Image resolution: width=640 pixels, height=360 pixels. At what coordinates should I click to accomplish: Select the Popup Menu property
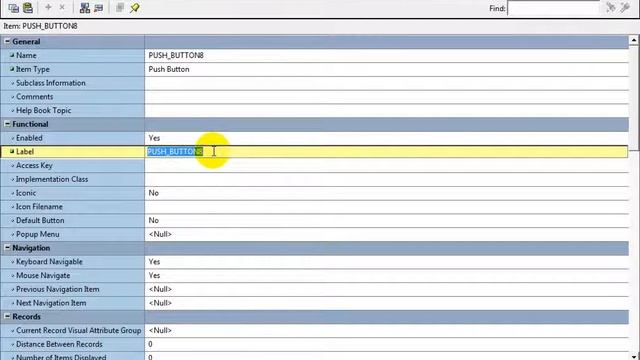[314, 234]
